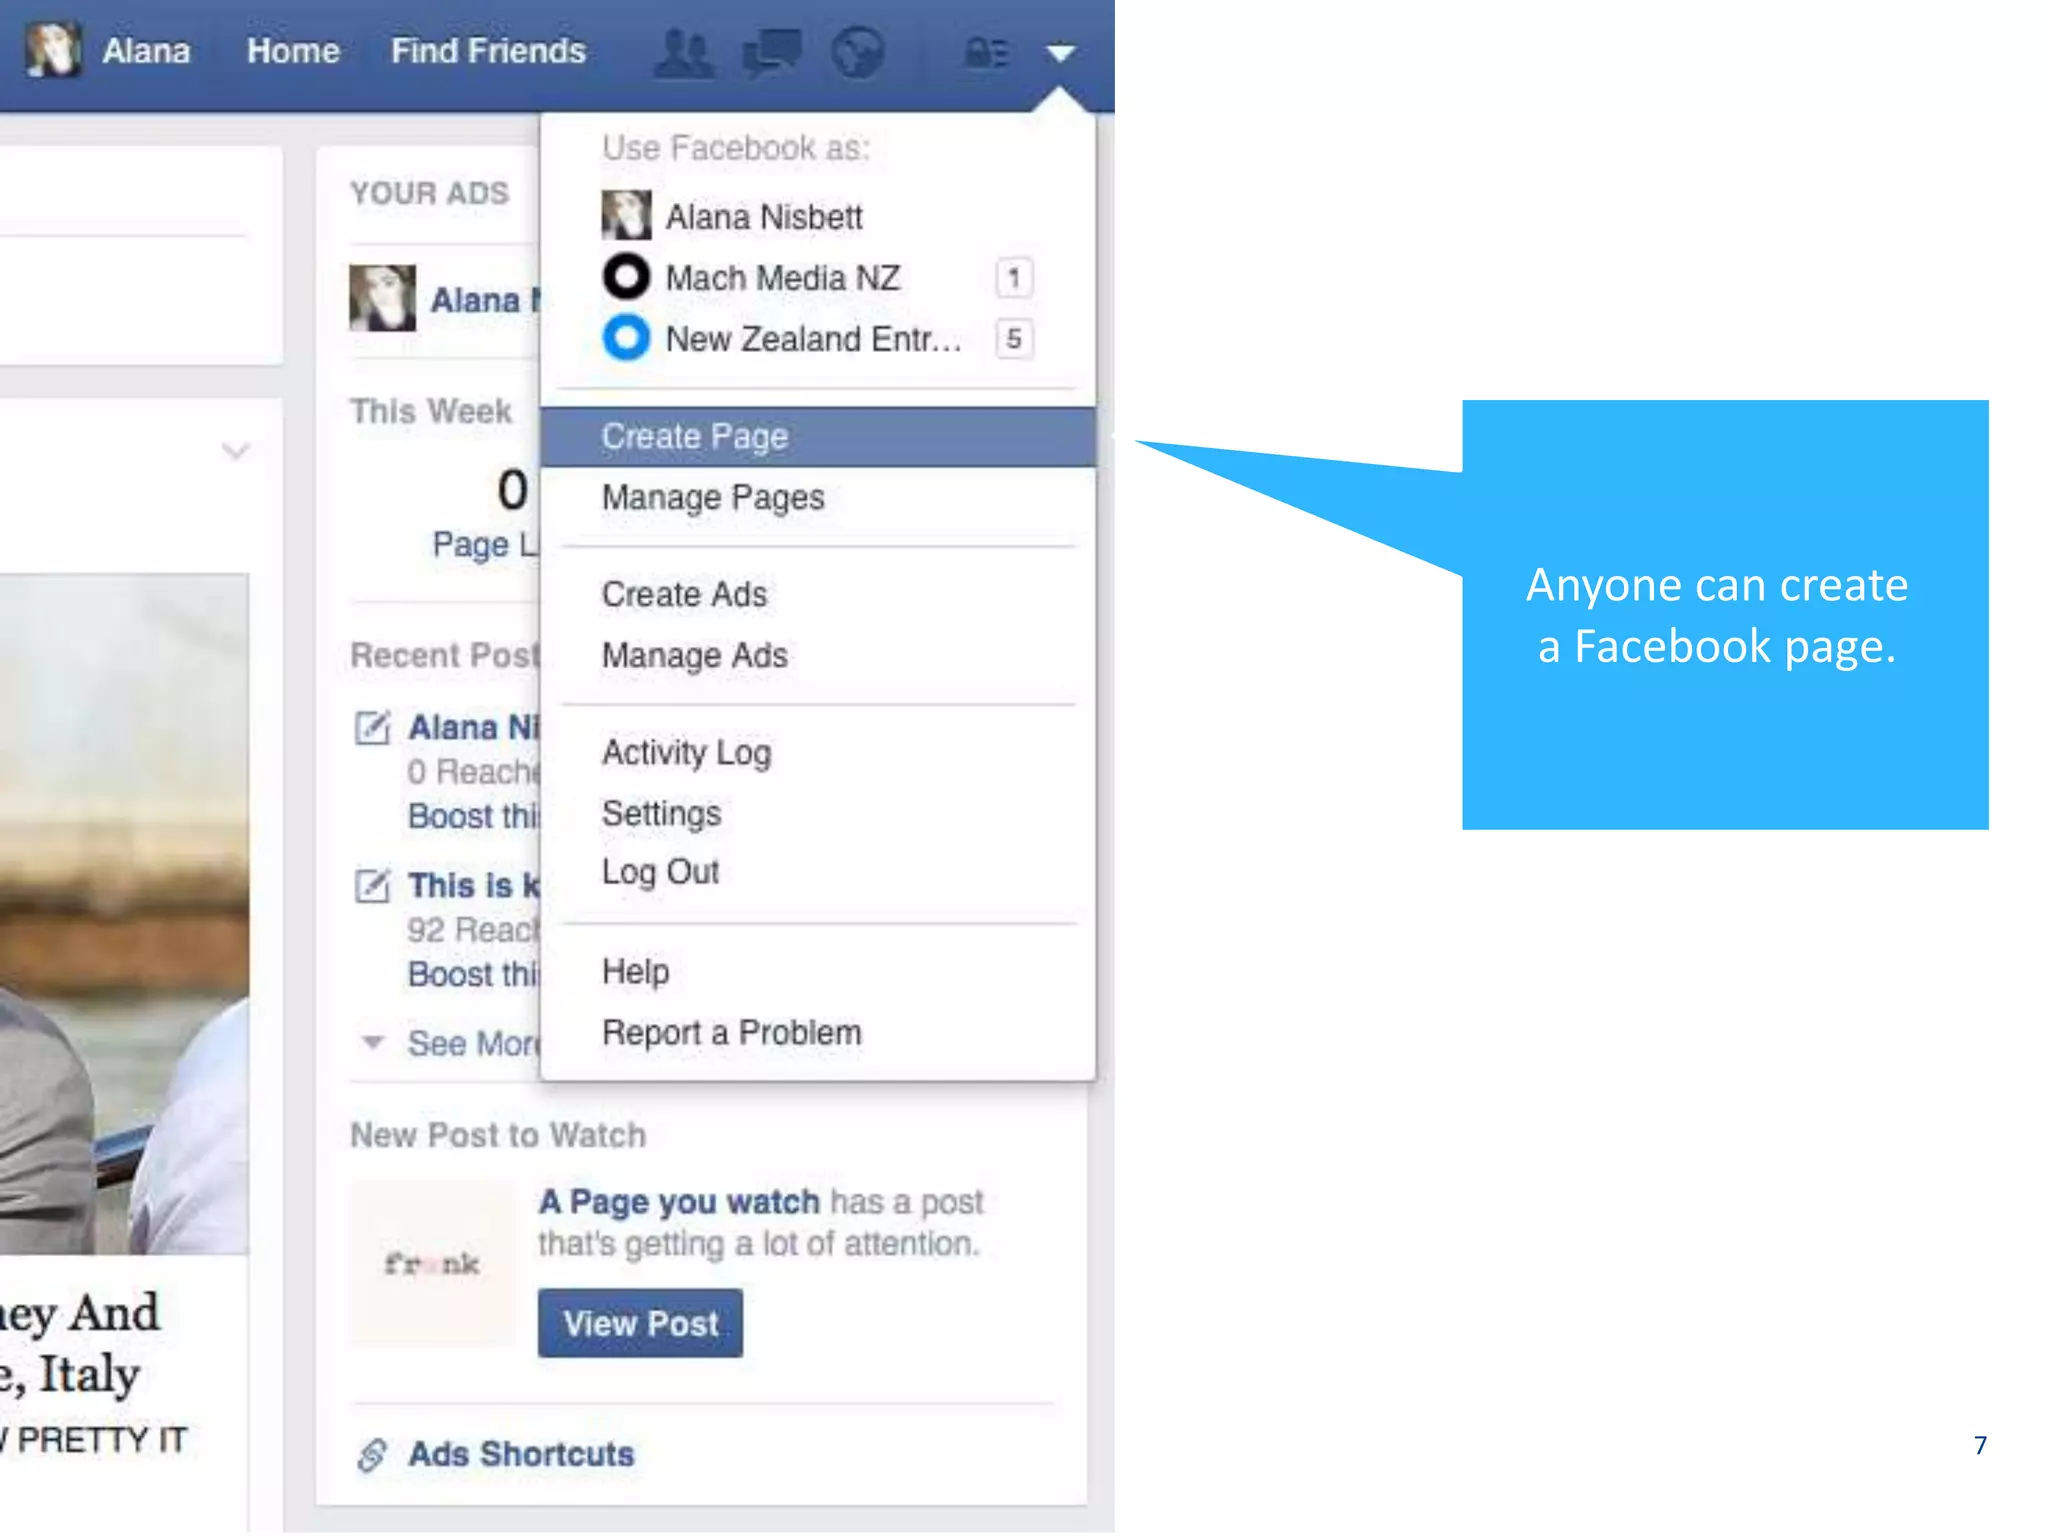Select Create Page menu item
2048x1536 pixels.
tap(818, 436)
